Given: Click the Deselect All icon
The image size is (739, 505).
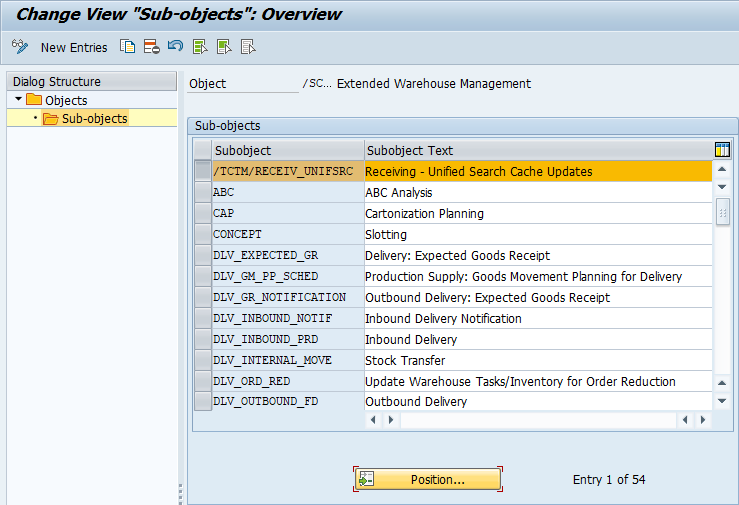Looking at the screenshot, I should (x=248, y=47).
